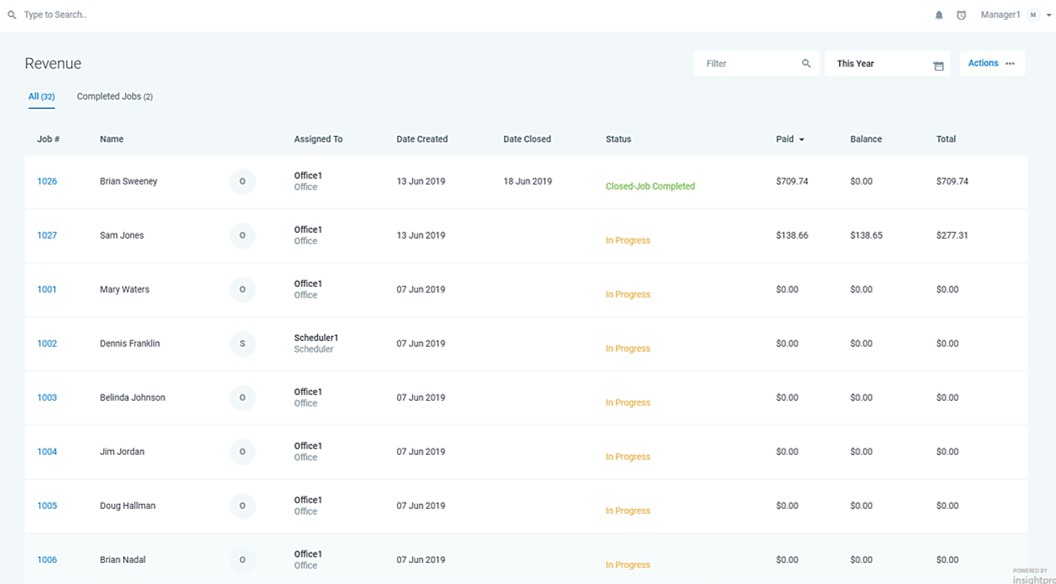1056x584 pixels.
Task: Click Sam Jones In Progress status
Action: click(x=628, y=240)
